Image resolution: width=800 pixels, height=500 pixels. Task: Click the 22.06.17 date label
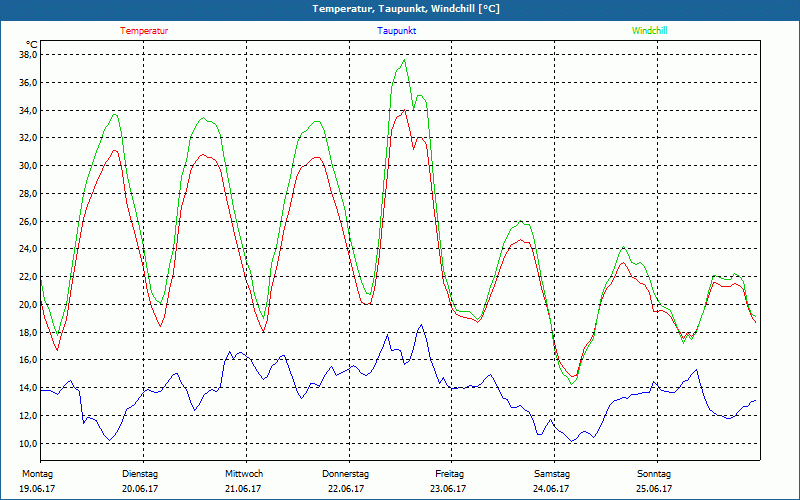pyautogui.click(x=346, y=489)
